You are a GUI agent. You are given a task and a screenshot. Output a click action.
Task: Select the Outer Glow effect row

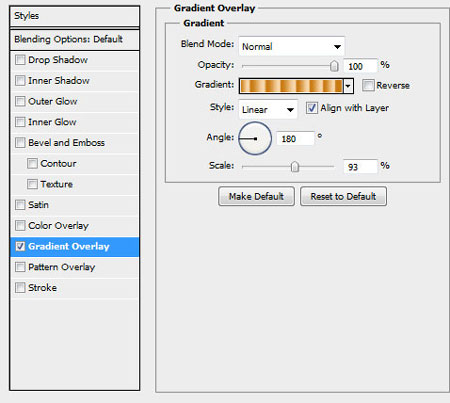pos(75,102)
